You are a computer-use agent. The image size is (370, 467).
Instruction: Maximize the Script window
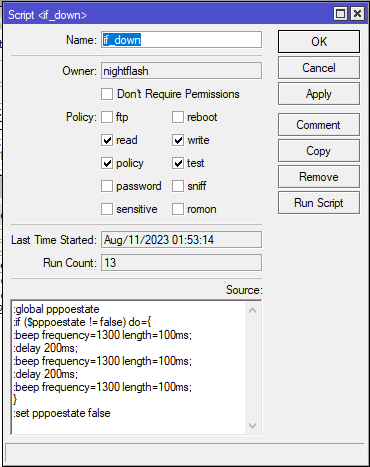click(x=340, y=14)
